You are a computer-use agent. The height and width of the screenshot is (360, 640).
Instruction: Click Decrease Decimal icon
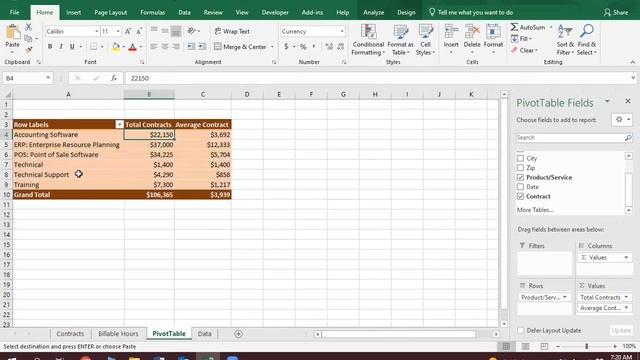coord(341,47)
